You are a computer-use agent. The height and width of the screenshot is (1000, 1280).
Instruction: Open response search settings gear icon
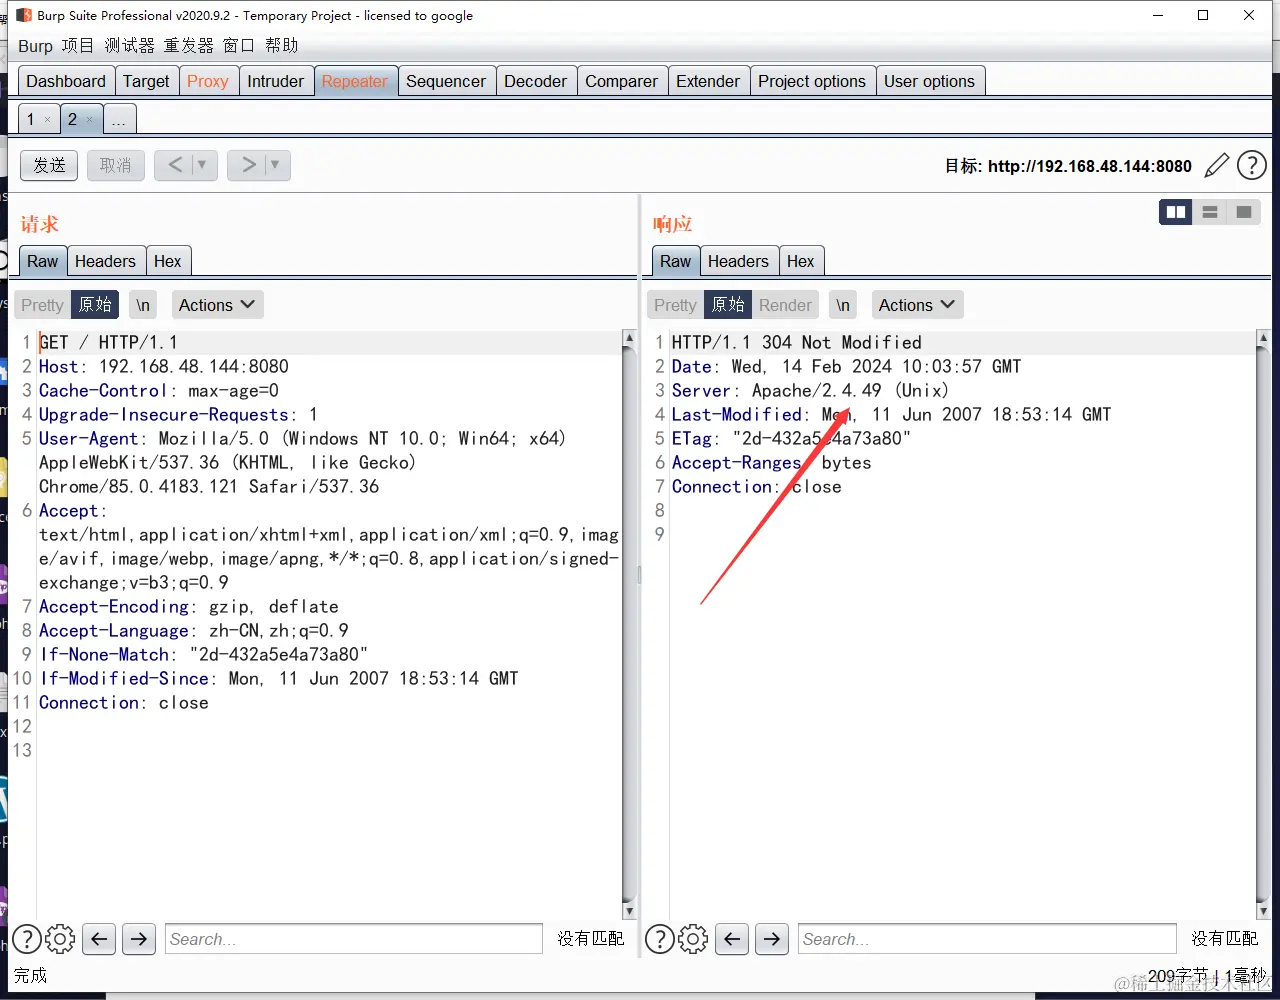click(694, 939)
